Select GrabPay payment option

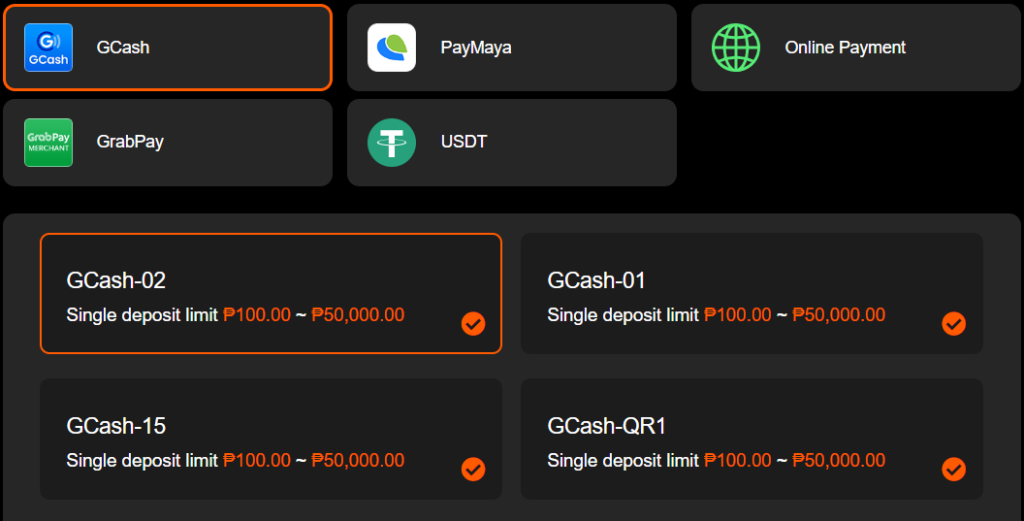click(x=168, y=142)
